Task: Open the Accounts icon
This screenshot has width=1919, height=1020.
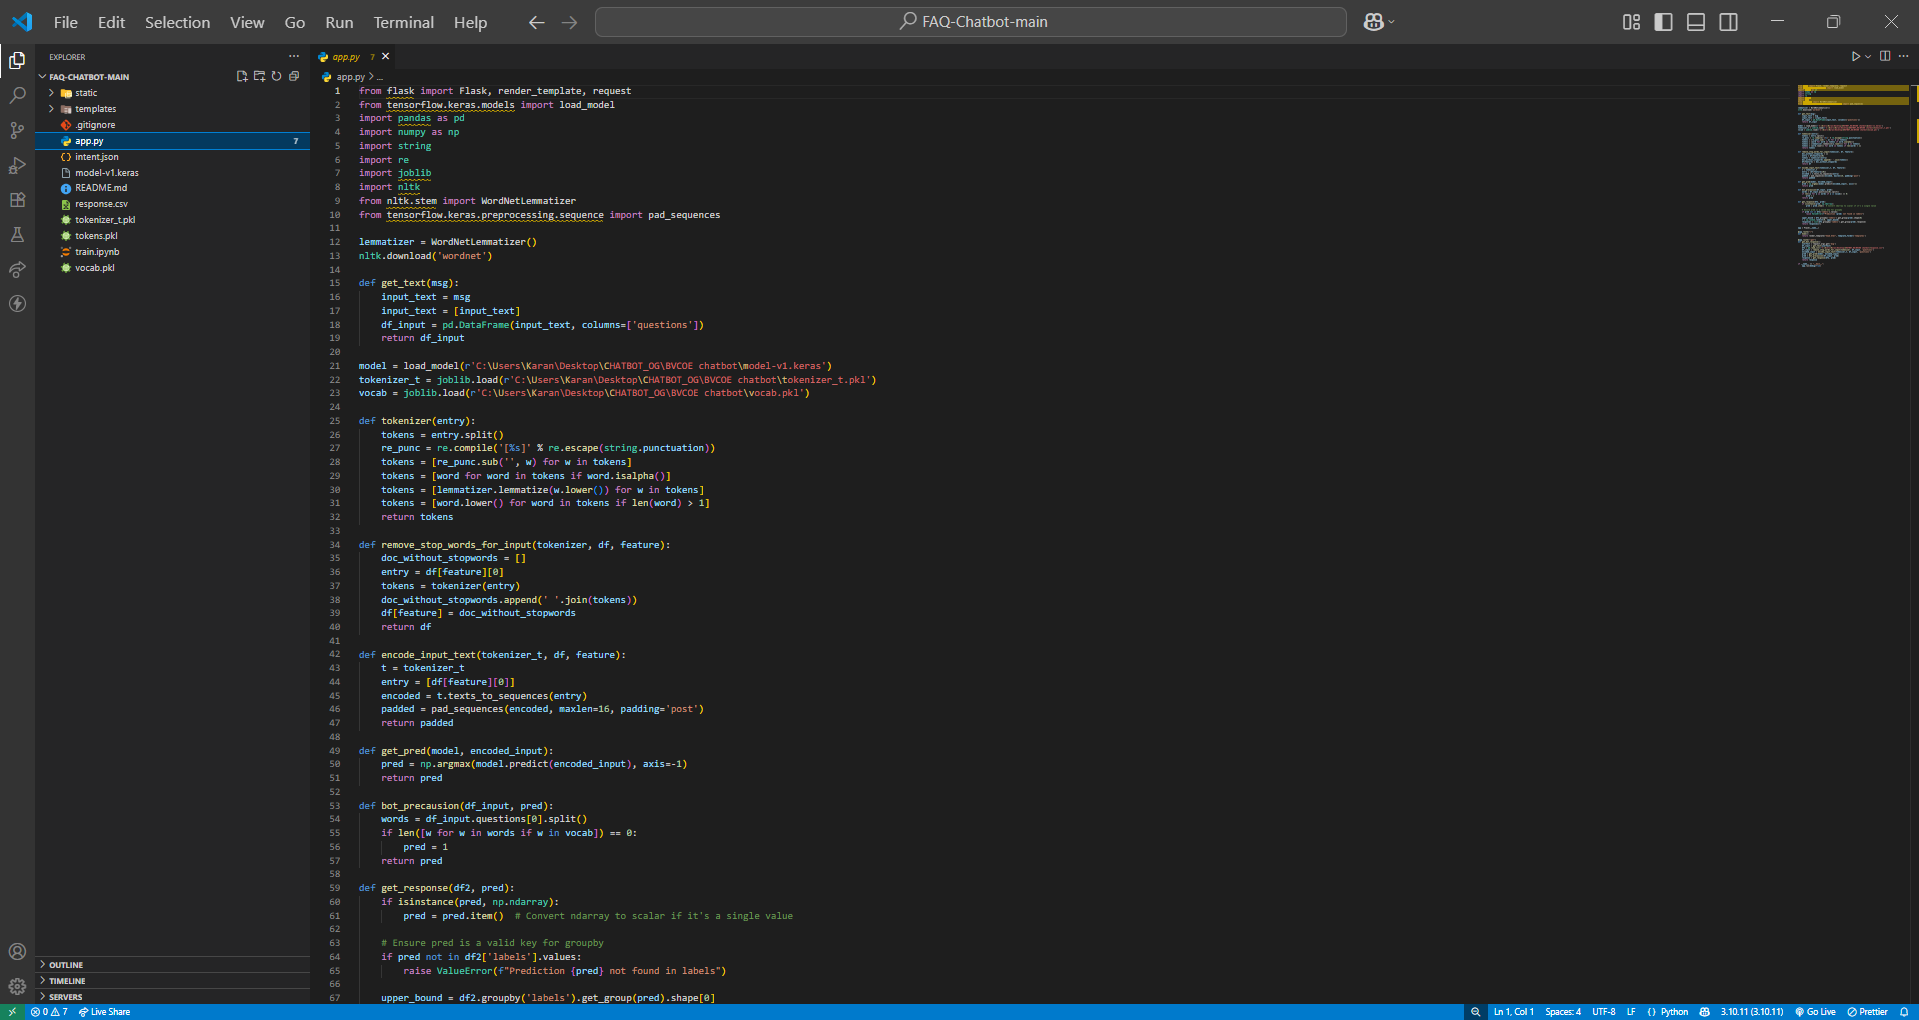Action: click(17, 952)
